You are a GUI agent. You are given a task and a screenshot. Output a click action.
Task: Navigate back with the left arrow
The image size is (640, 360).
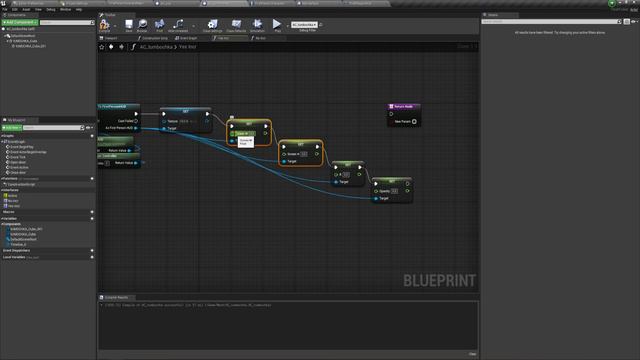click(x=111, y=47)
